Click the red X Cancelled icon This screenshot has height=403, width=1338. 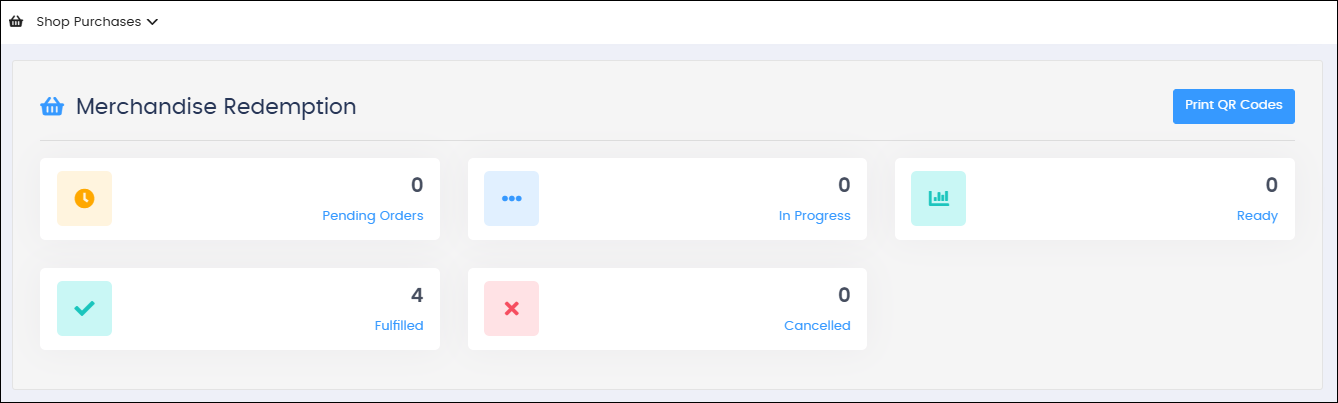tap(511, 308)
